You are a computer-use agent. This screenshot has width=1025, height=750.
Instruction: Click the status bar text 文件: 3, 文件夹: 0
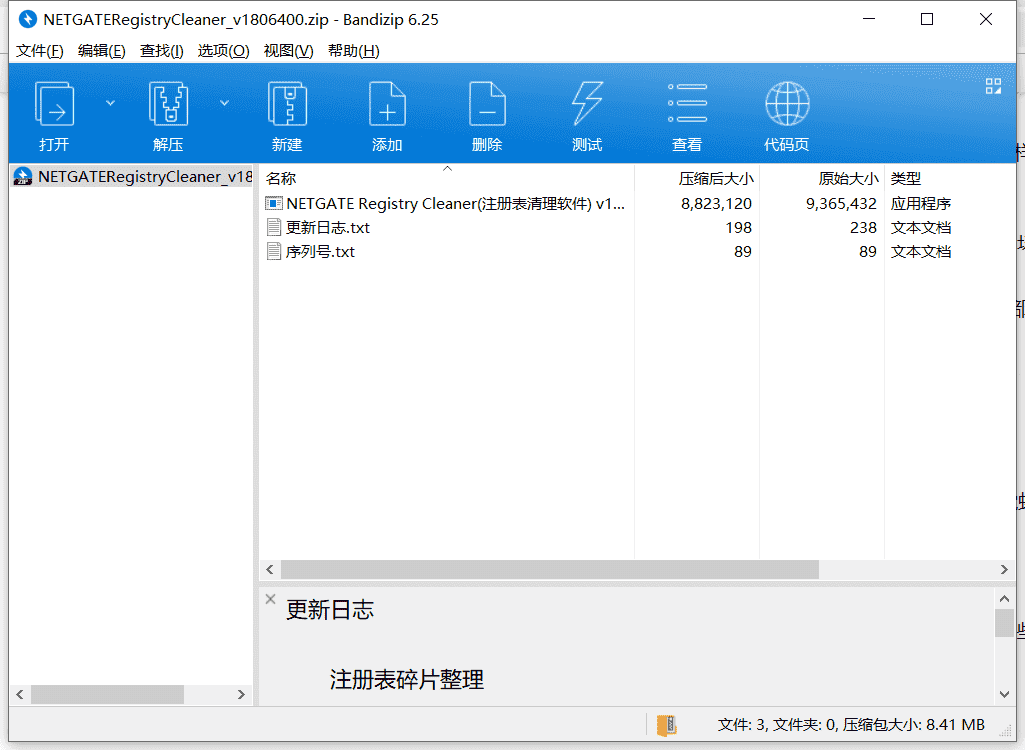777,724
